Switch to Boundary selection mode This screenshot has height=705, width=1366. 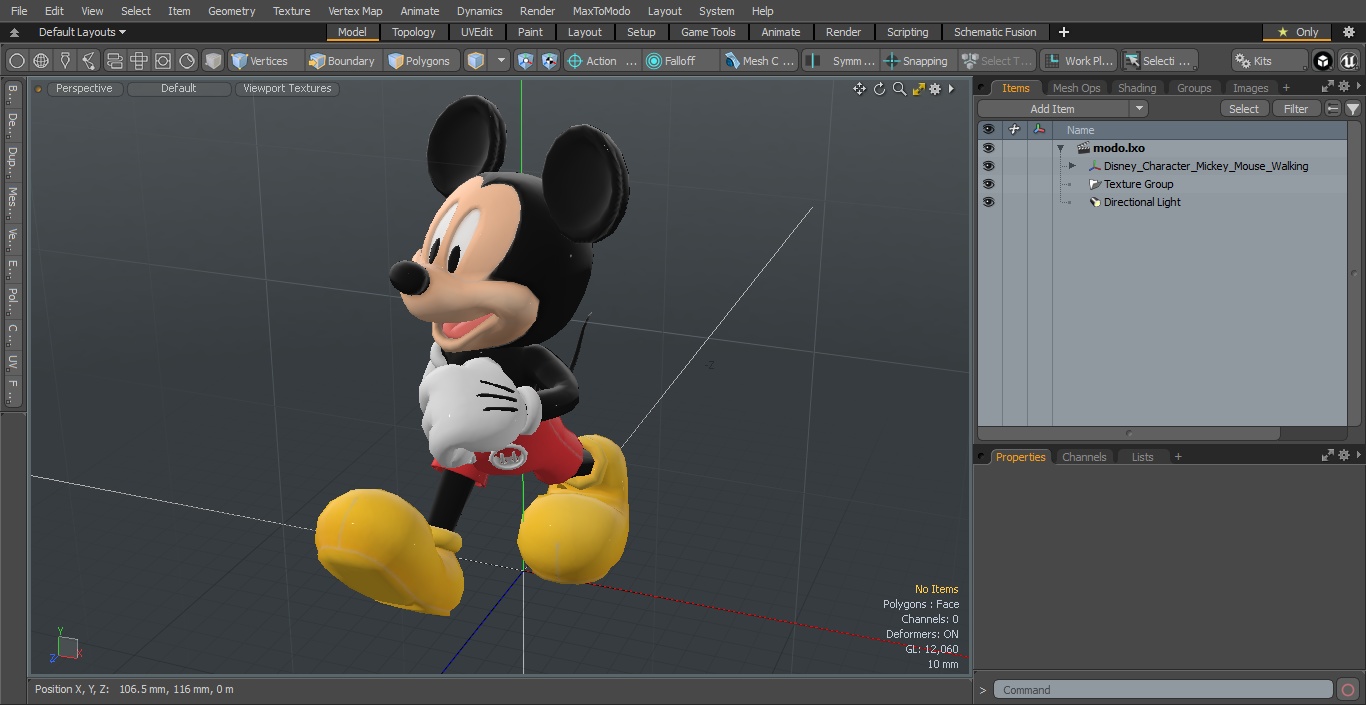342,61
